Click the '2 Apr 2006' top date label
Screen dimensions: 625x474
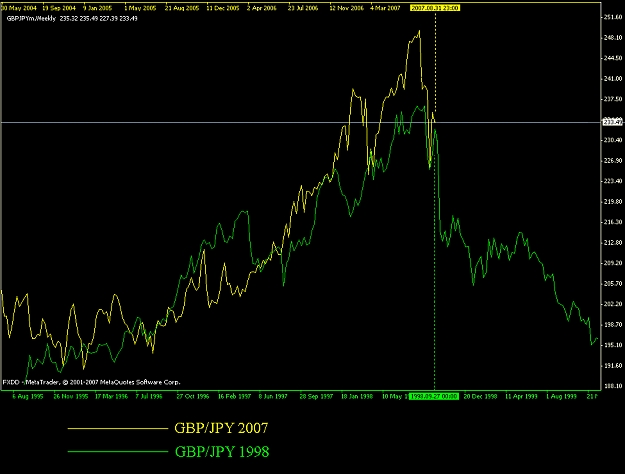point(261,8)
